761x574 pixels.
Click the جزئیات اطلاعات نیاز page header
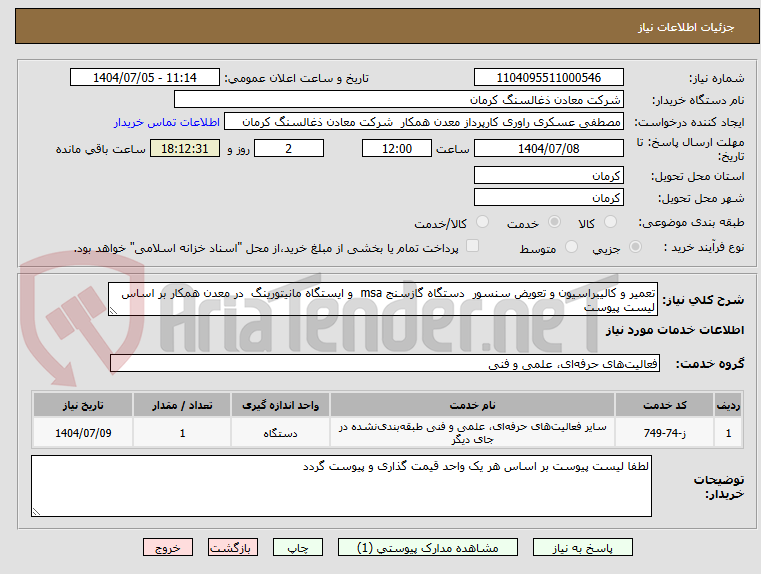point(685,27)
